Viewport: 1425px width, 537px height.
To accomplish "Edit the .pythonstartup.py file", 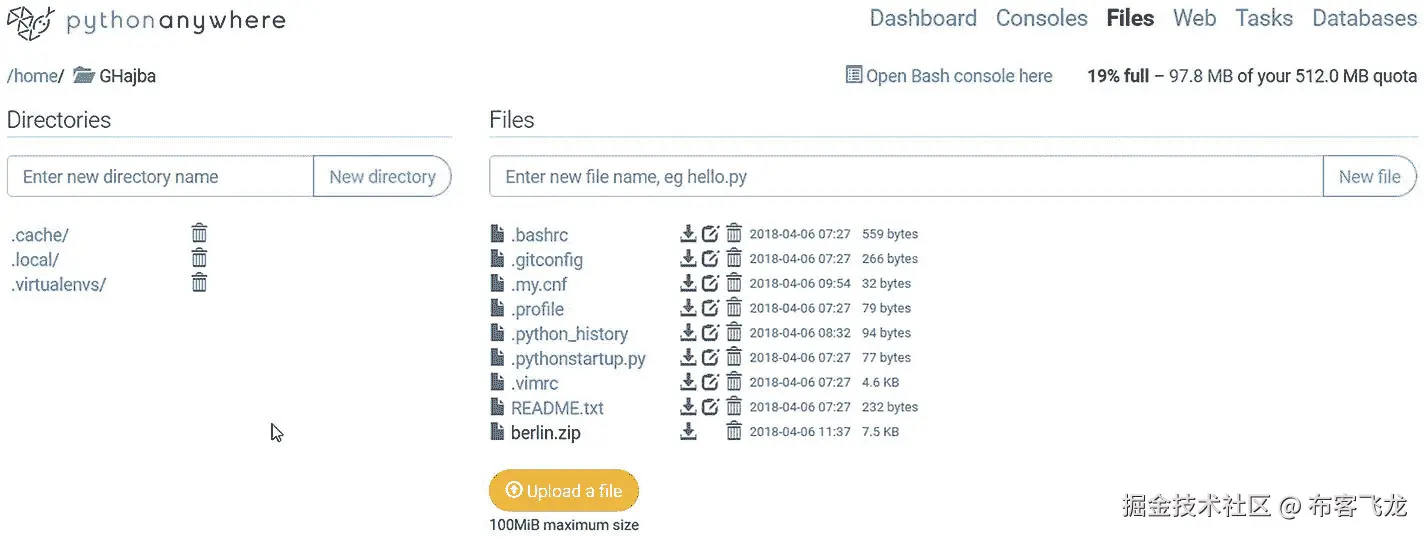I will pyautogui.click(x=710, y=357).
